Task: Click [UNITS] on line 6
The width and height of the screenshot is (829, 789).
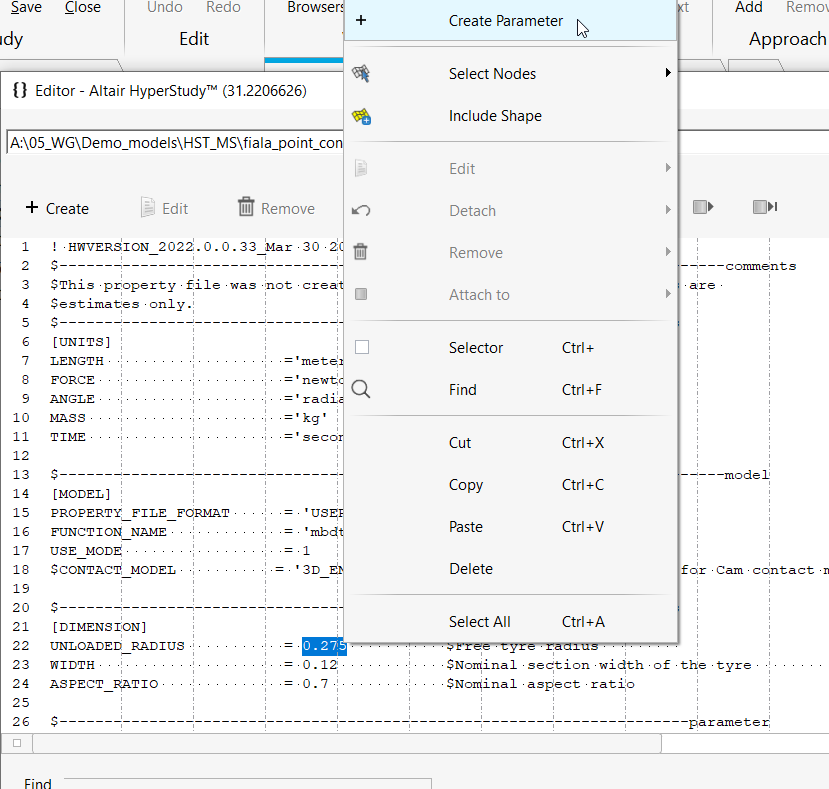Action: coord(80,342)
